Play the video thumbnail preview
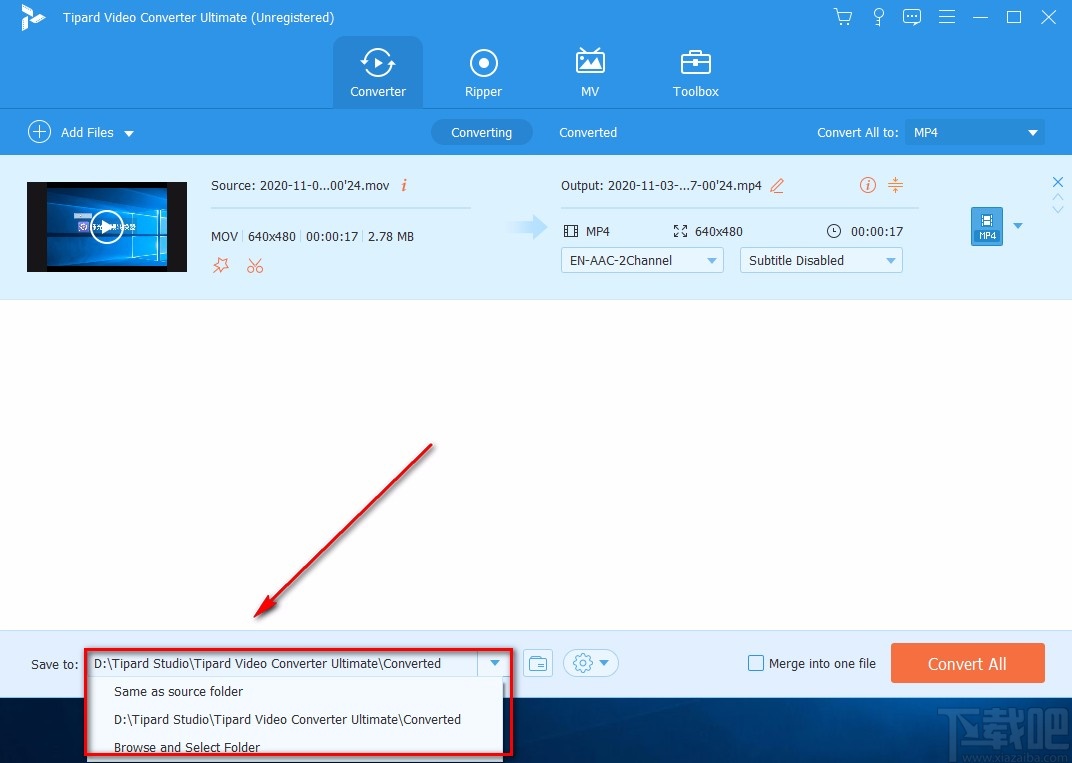This screenshot has height=763, width=1072. [107, 226]
